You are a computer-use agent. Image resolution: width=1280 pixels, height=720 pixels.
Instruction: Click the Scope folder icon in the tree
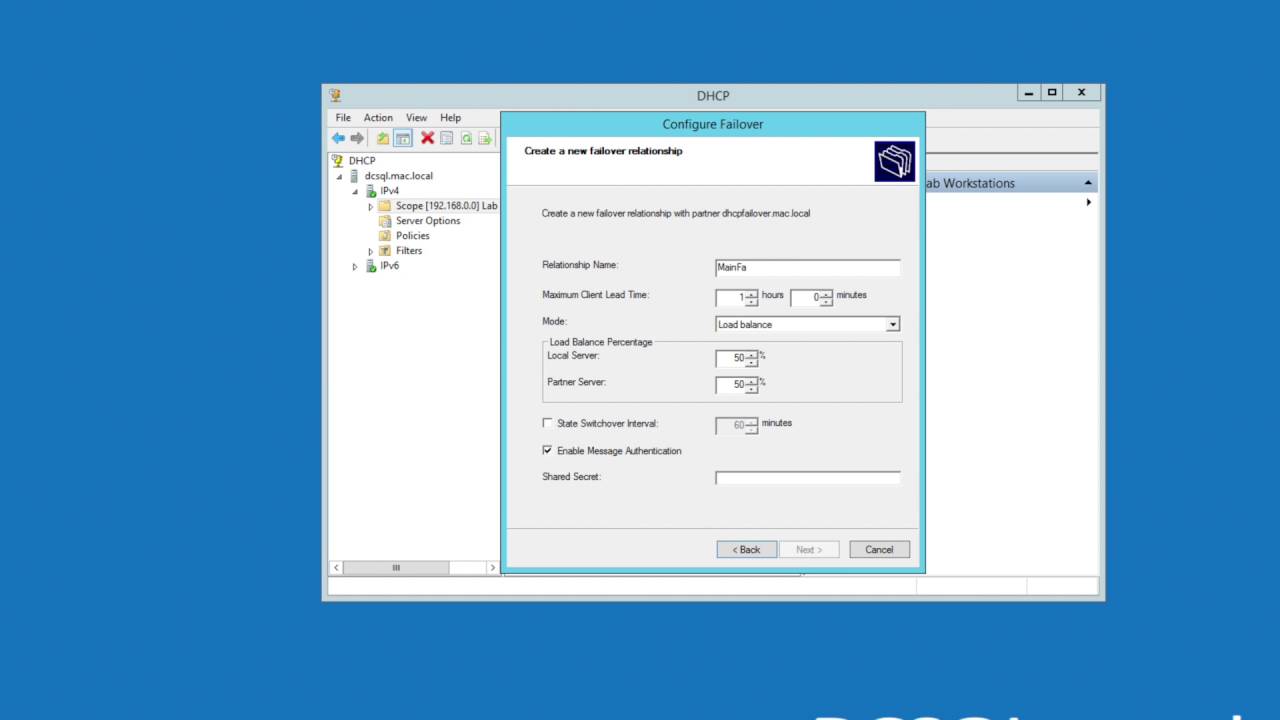385,206
